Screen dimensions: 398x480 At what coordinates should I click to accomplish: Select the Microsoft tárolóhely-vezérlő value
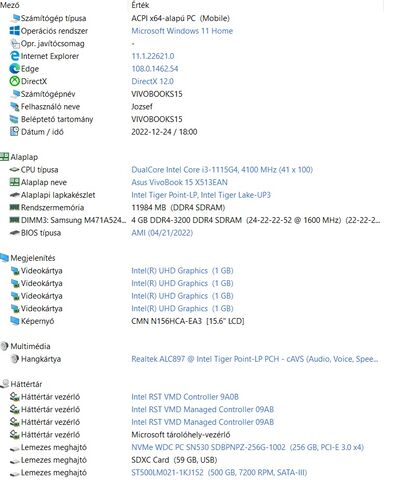tap(181, 435)
